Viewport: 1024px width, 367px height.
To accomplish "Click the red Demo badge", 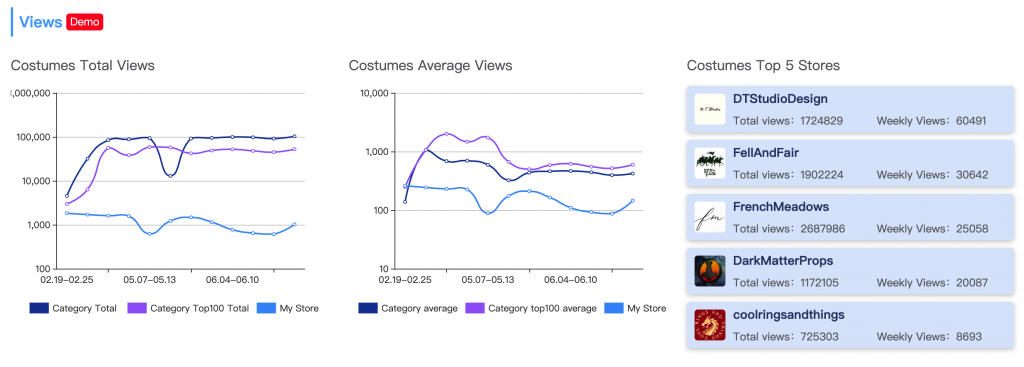I will (x=85, y=22).
